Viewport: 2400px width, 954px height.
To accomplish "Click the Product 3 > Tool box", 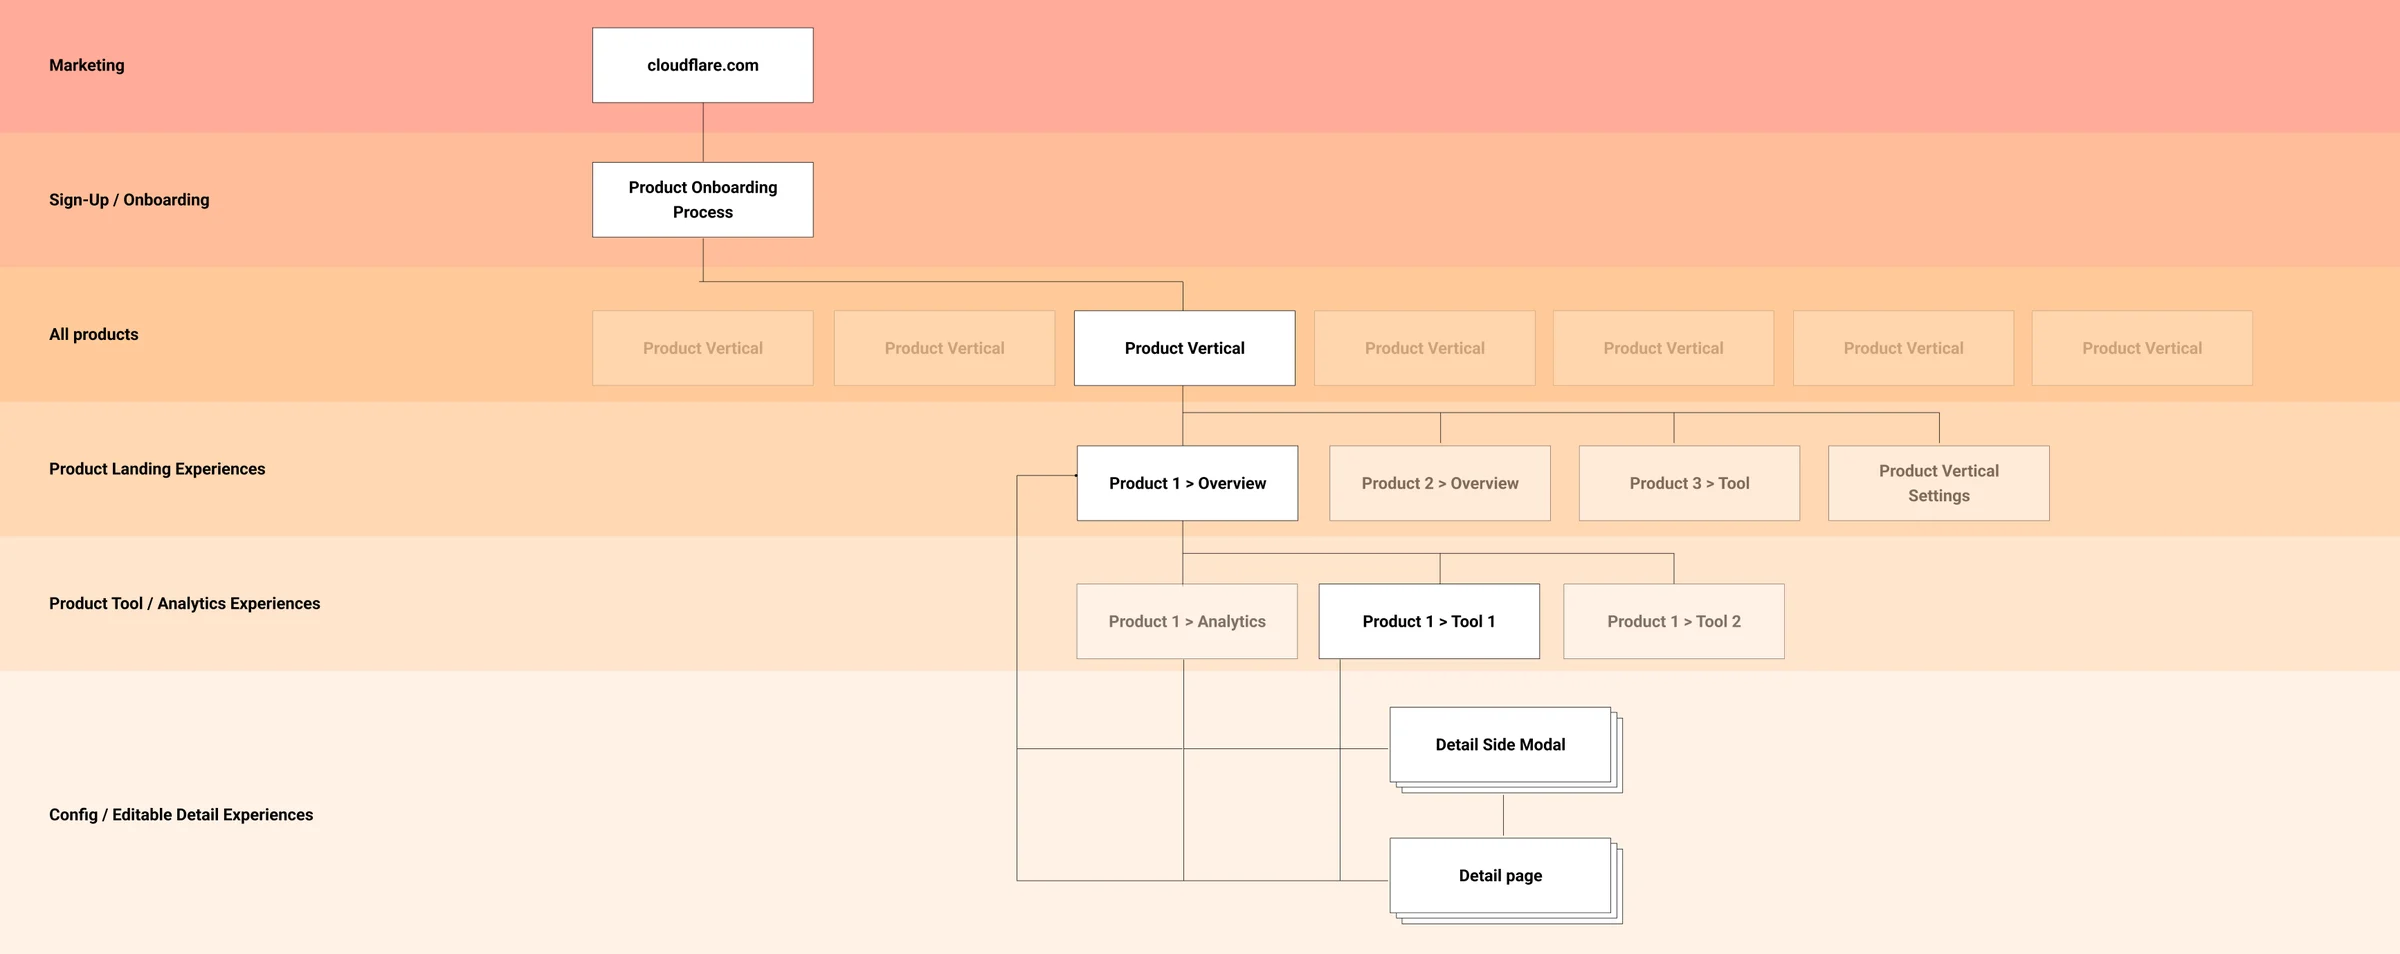I will pos(1689,483).
